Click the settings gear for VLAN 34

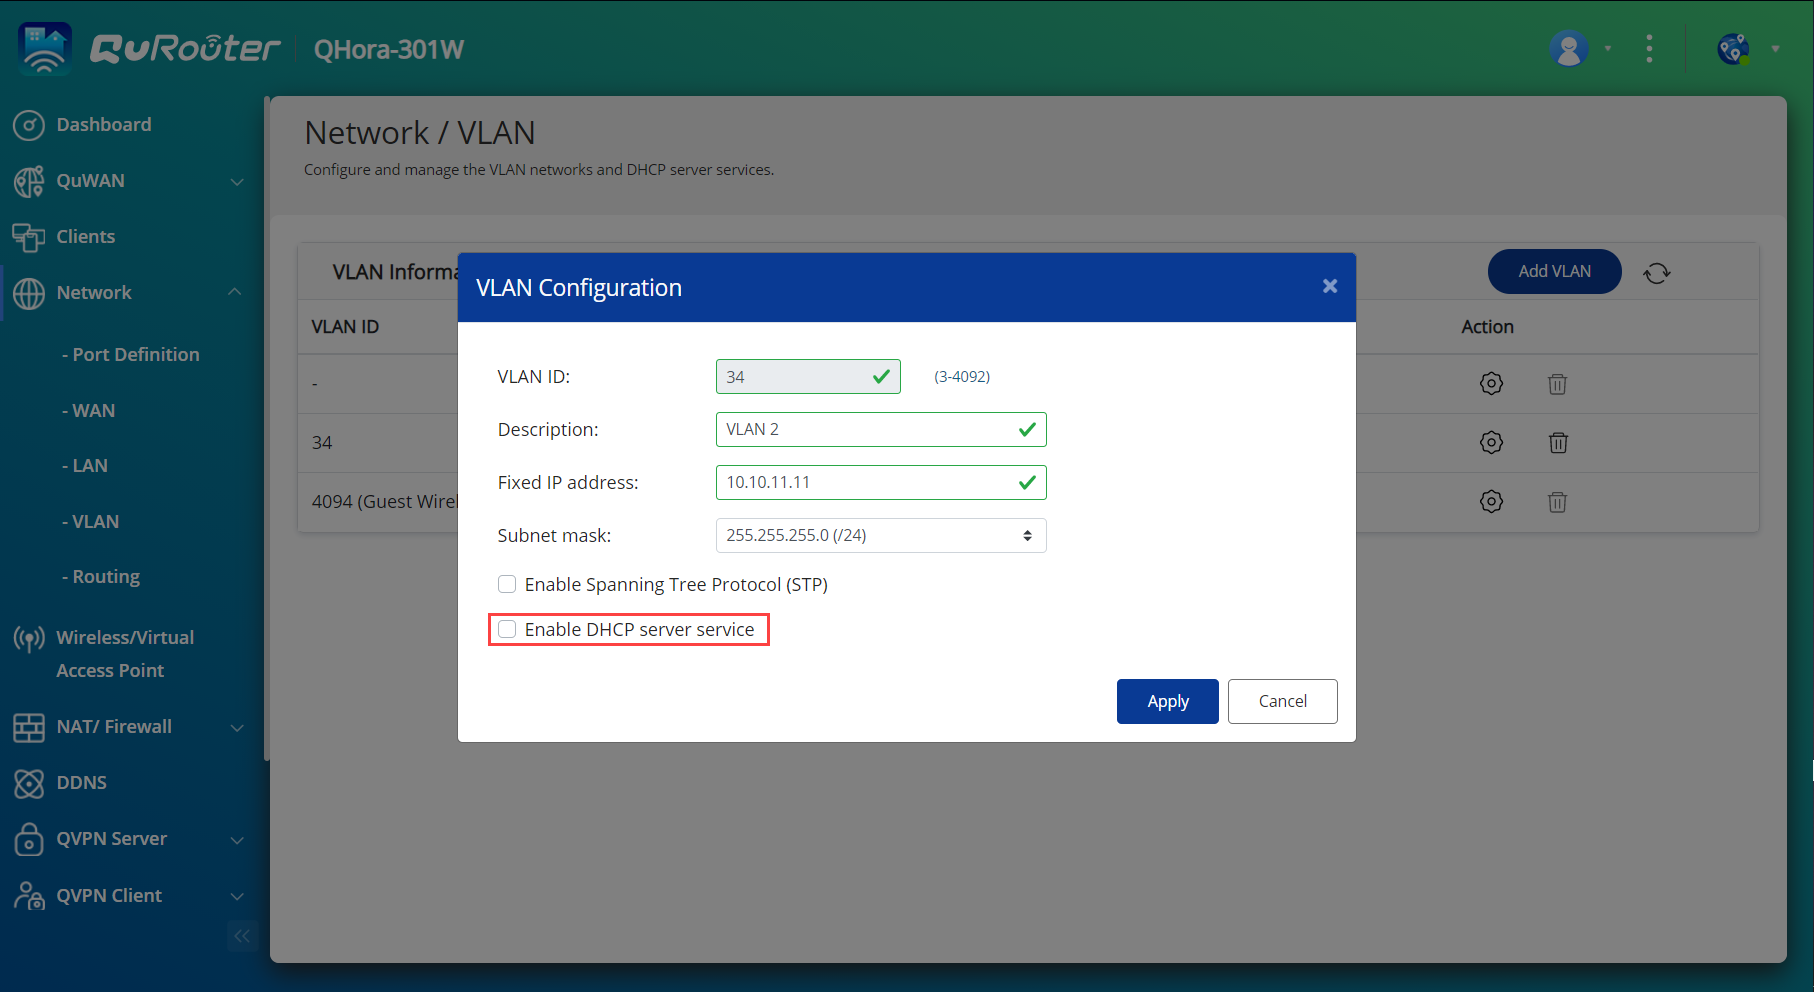coord(1491,442)
